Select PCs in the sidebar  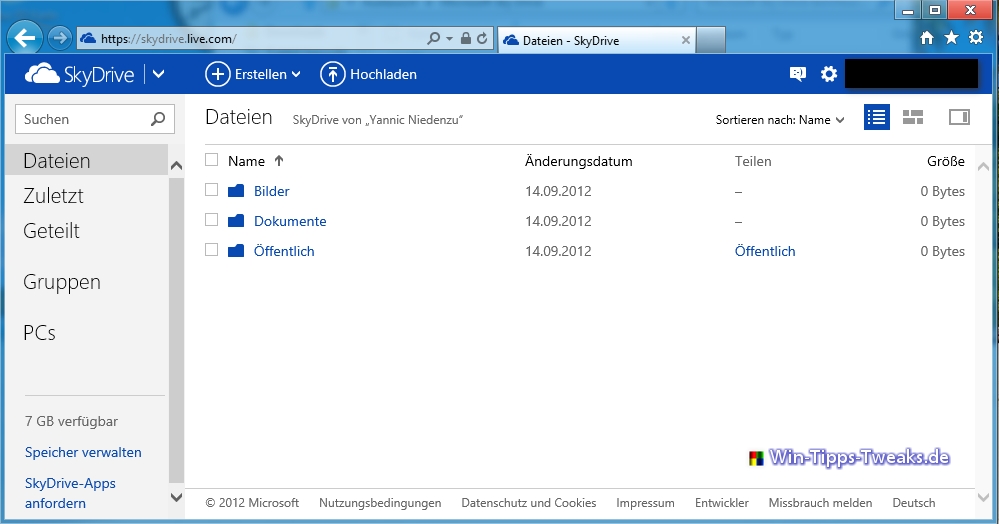point(40,333)
